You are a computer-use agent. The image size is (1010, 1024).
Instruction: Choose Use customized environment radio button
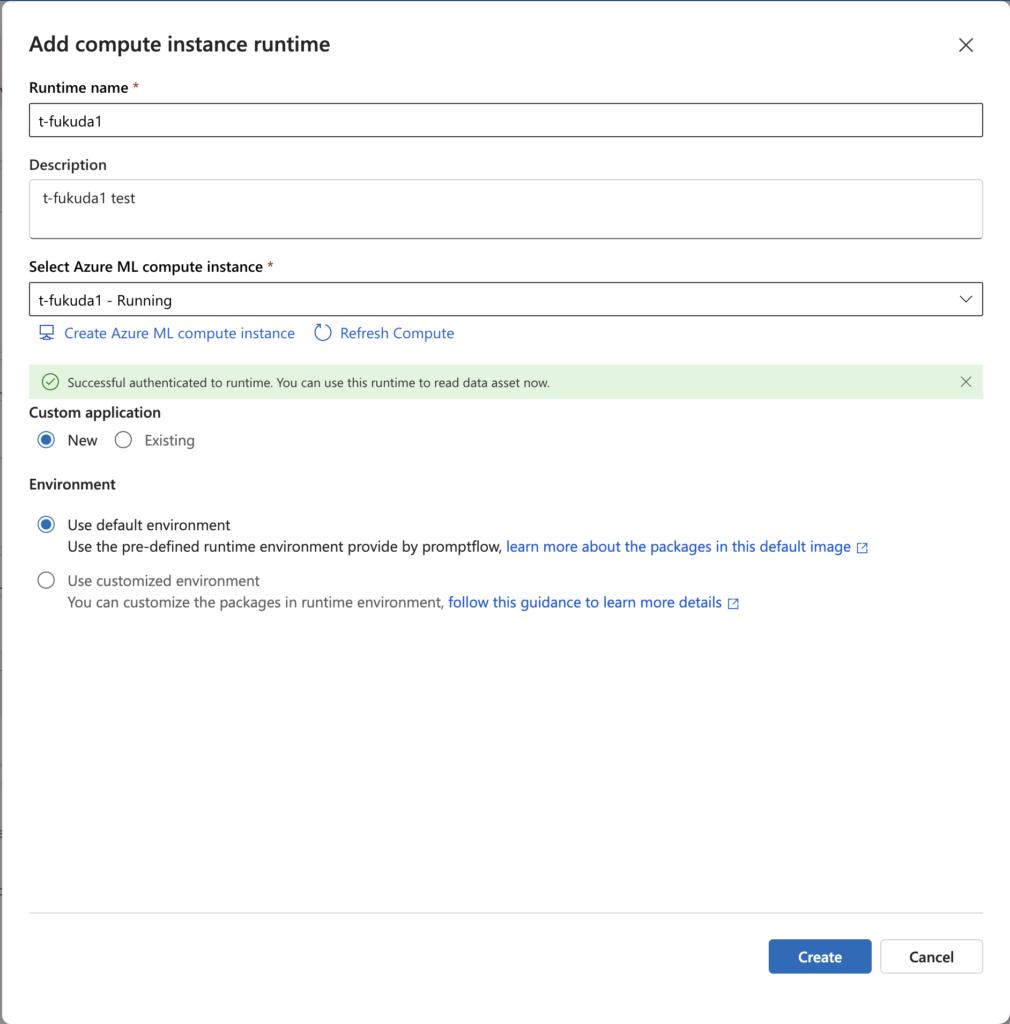click(x=46, y=581)
